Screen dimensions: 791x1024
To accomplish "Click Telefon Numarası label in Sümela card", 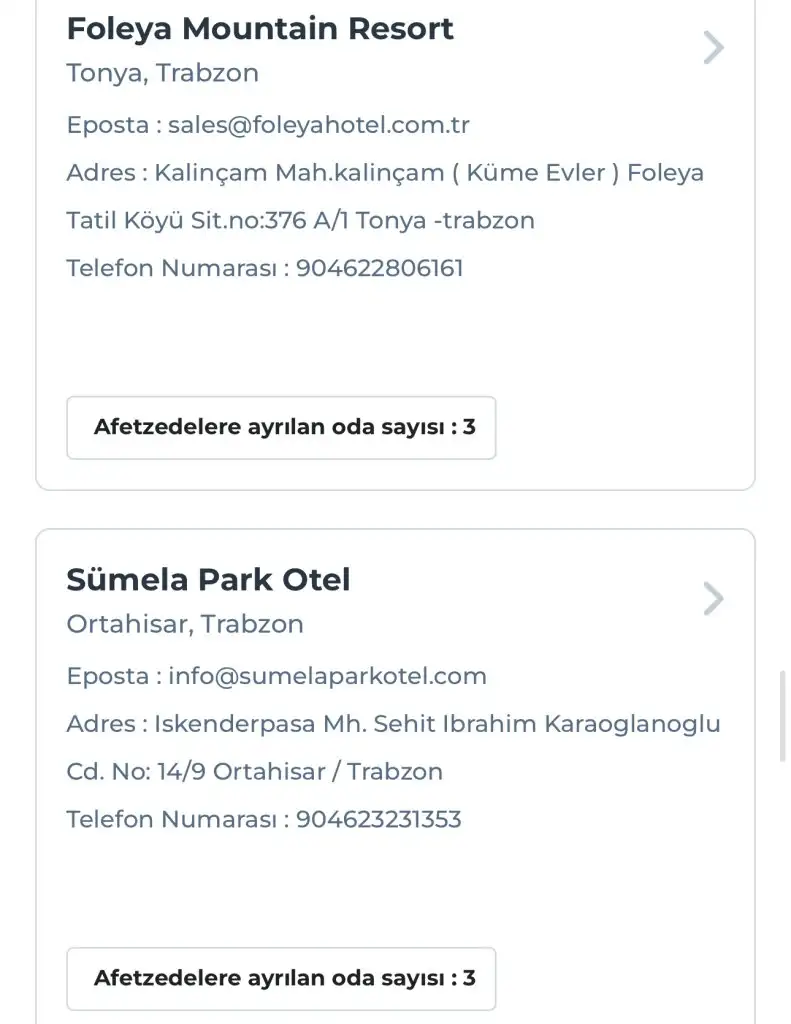I will point(170,820).
